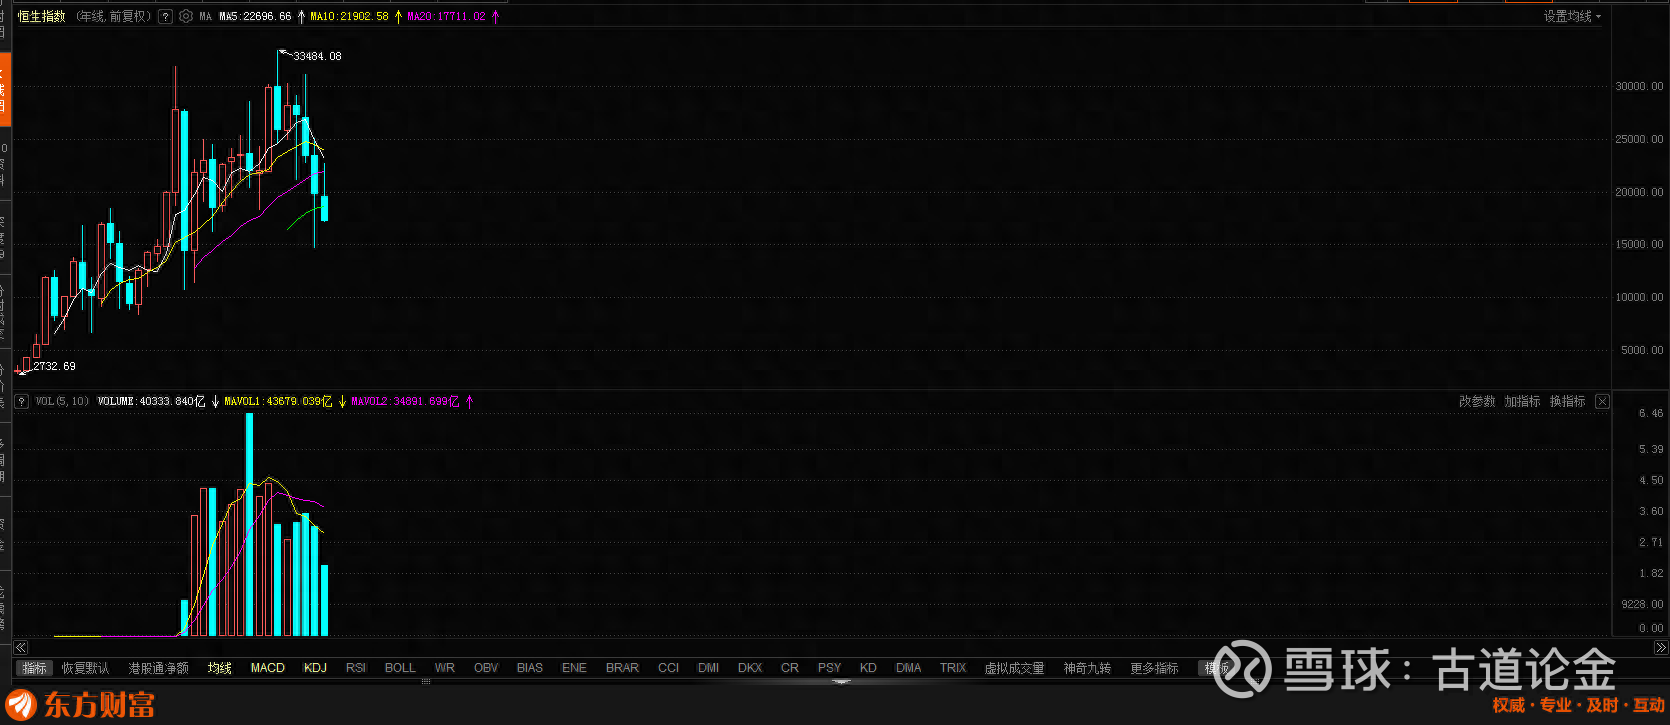Select the BRAR indicator

tap(622, 668)
